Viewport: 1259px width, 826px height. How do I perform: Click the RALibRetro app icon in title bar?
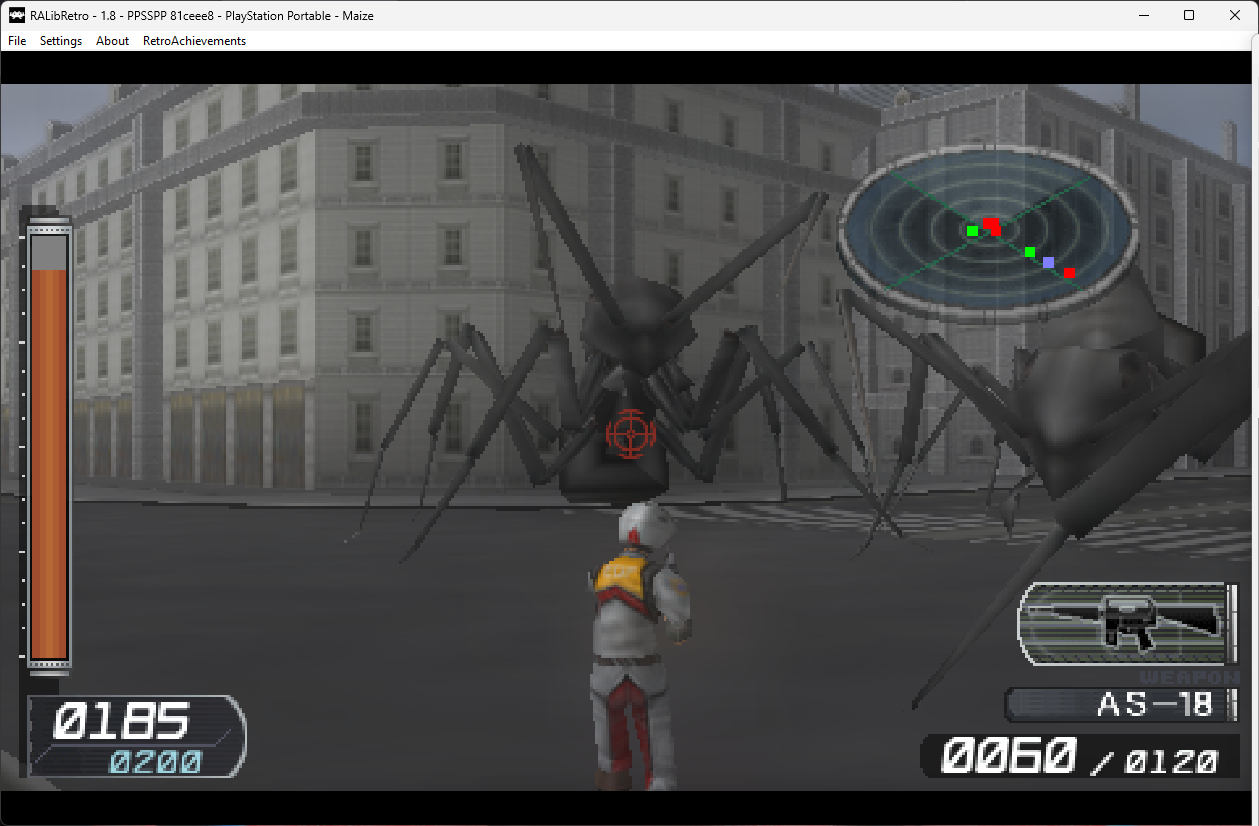tap(17, 15)
